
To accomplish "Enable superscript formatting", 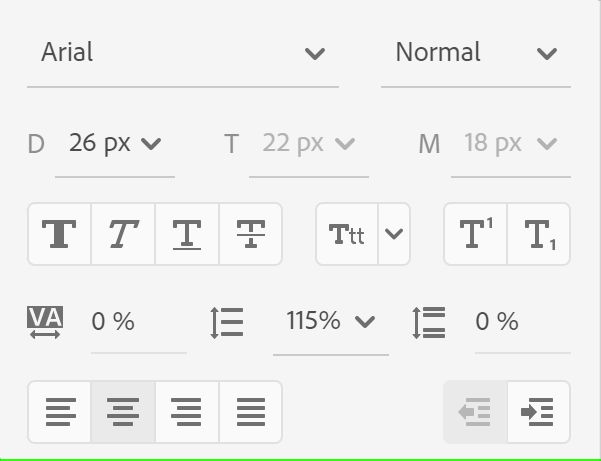I will coord(475,234).
